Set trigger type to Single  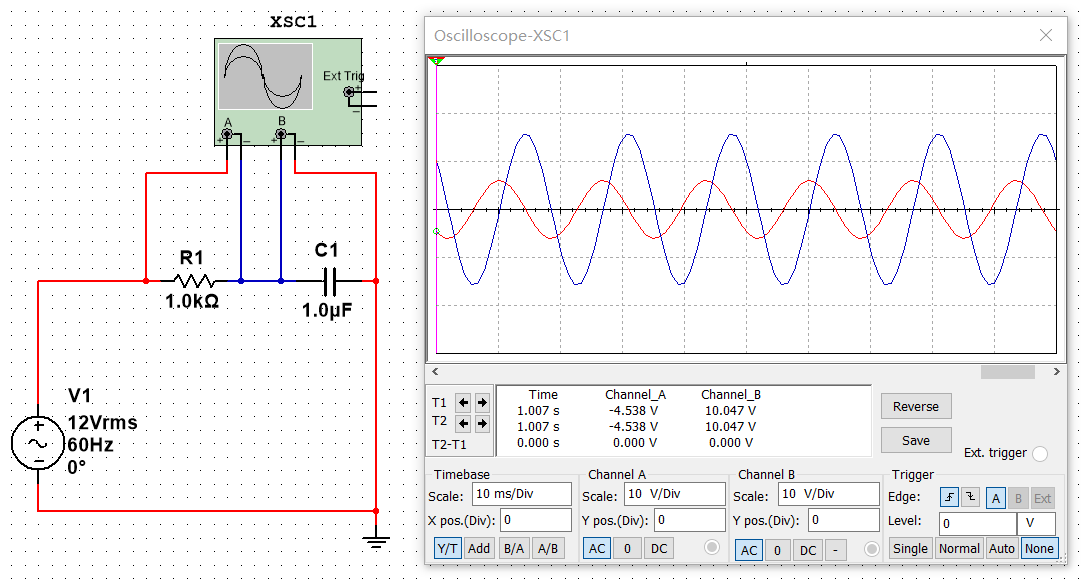pos(910,548)
